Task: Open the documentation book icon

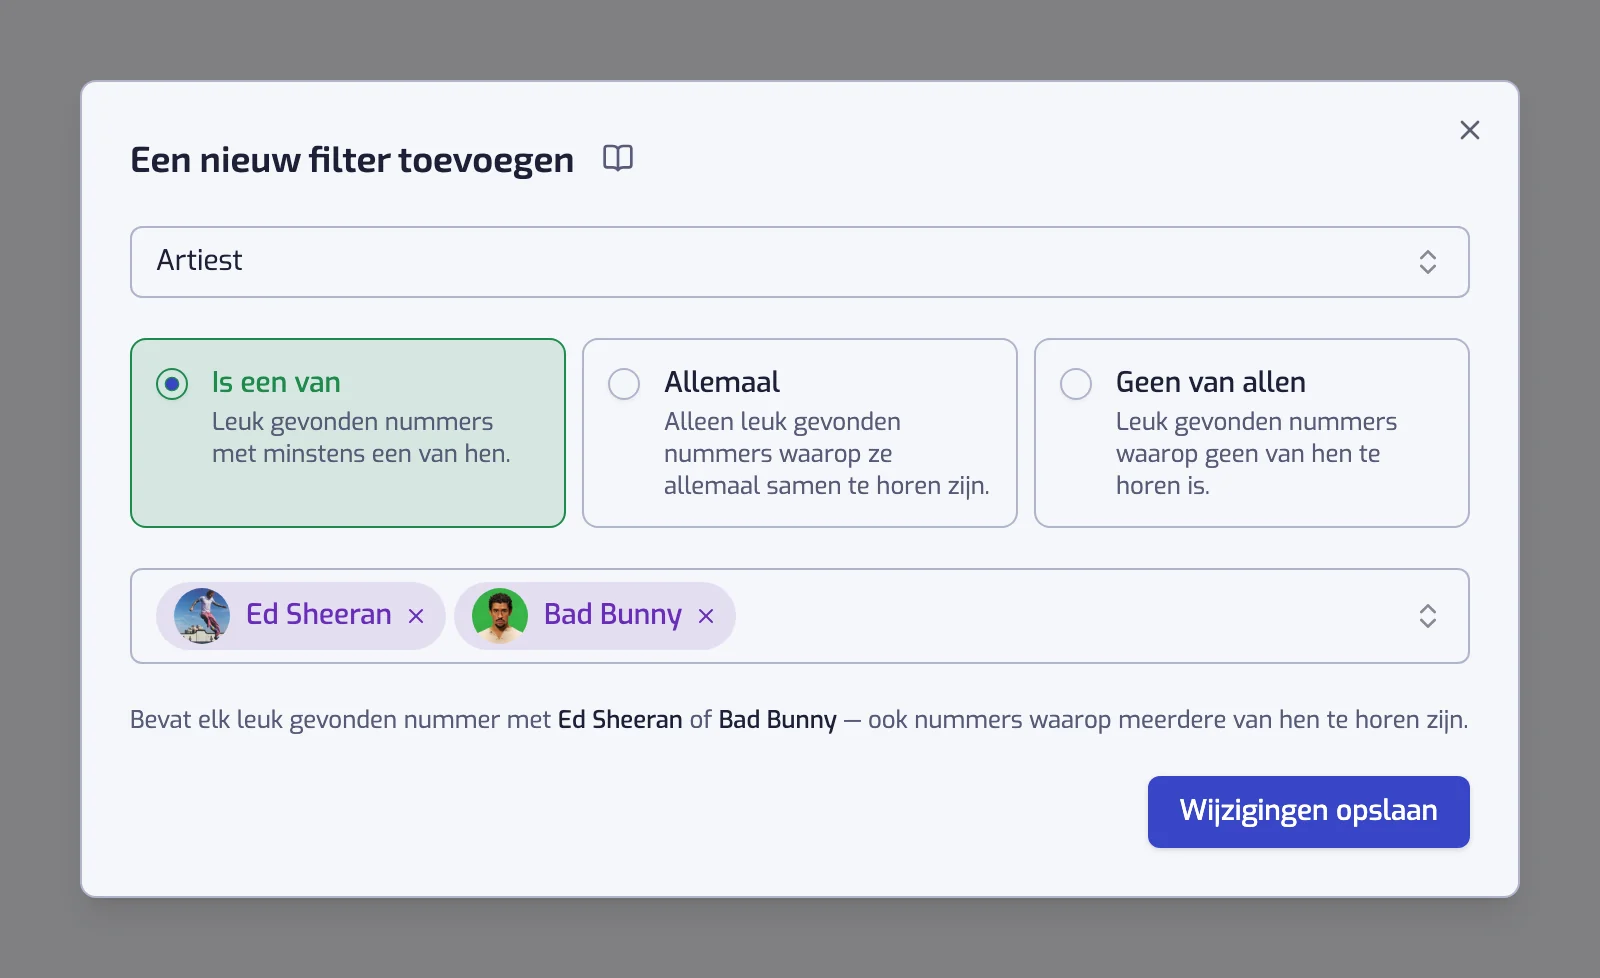Action: tap(618, 158)
